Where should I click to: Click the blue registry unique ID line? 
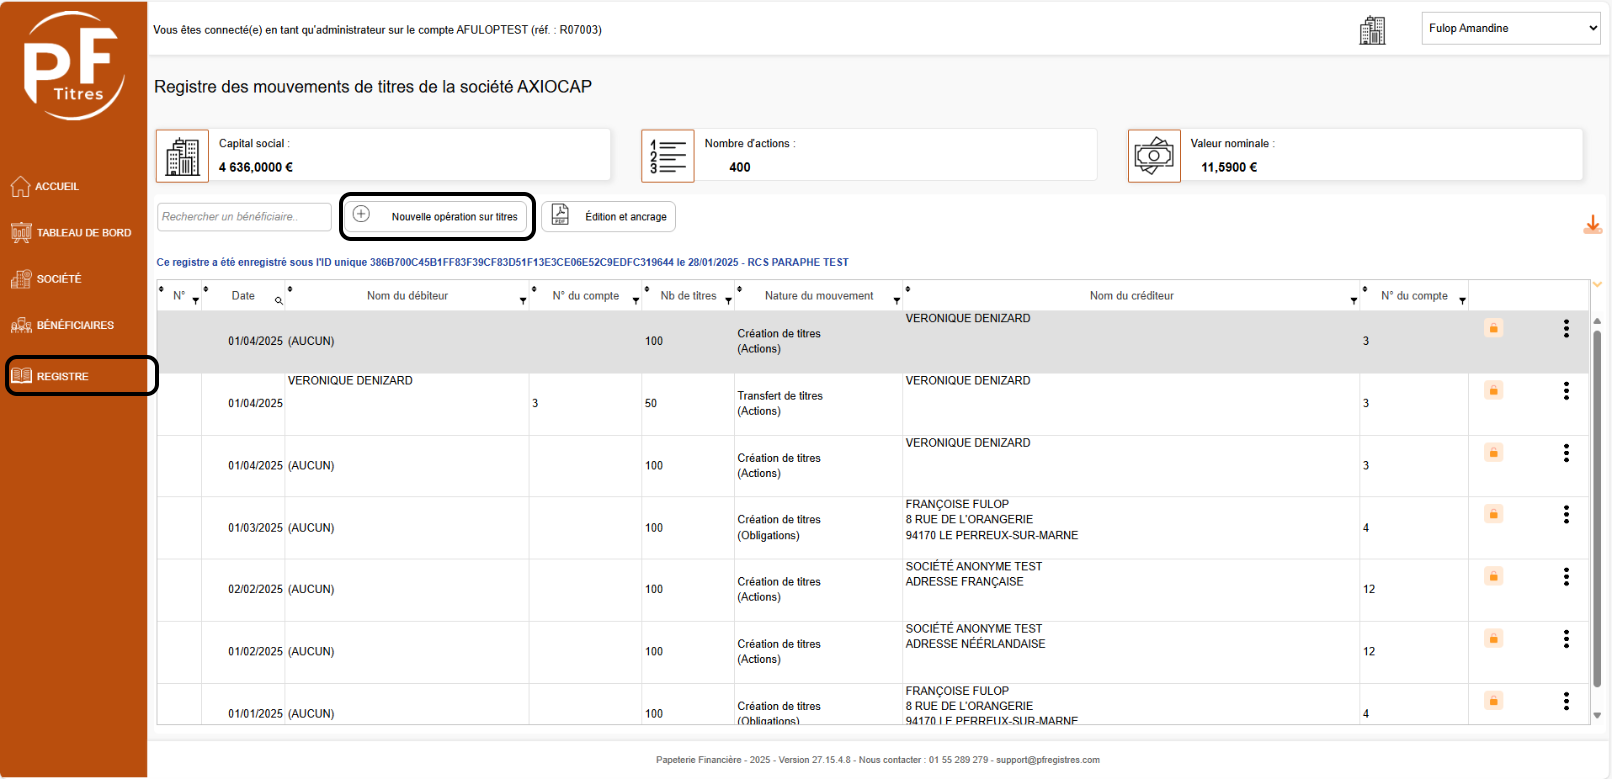(502, 262)
